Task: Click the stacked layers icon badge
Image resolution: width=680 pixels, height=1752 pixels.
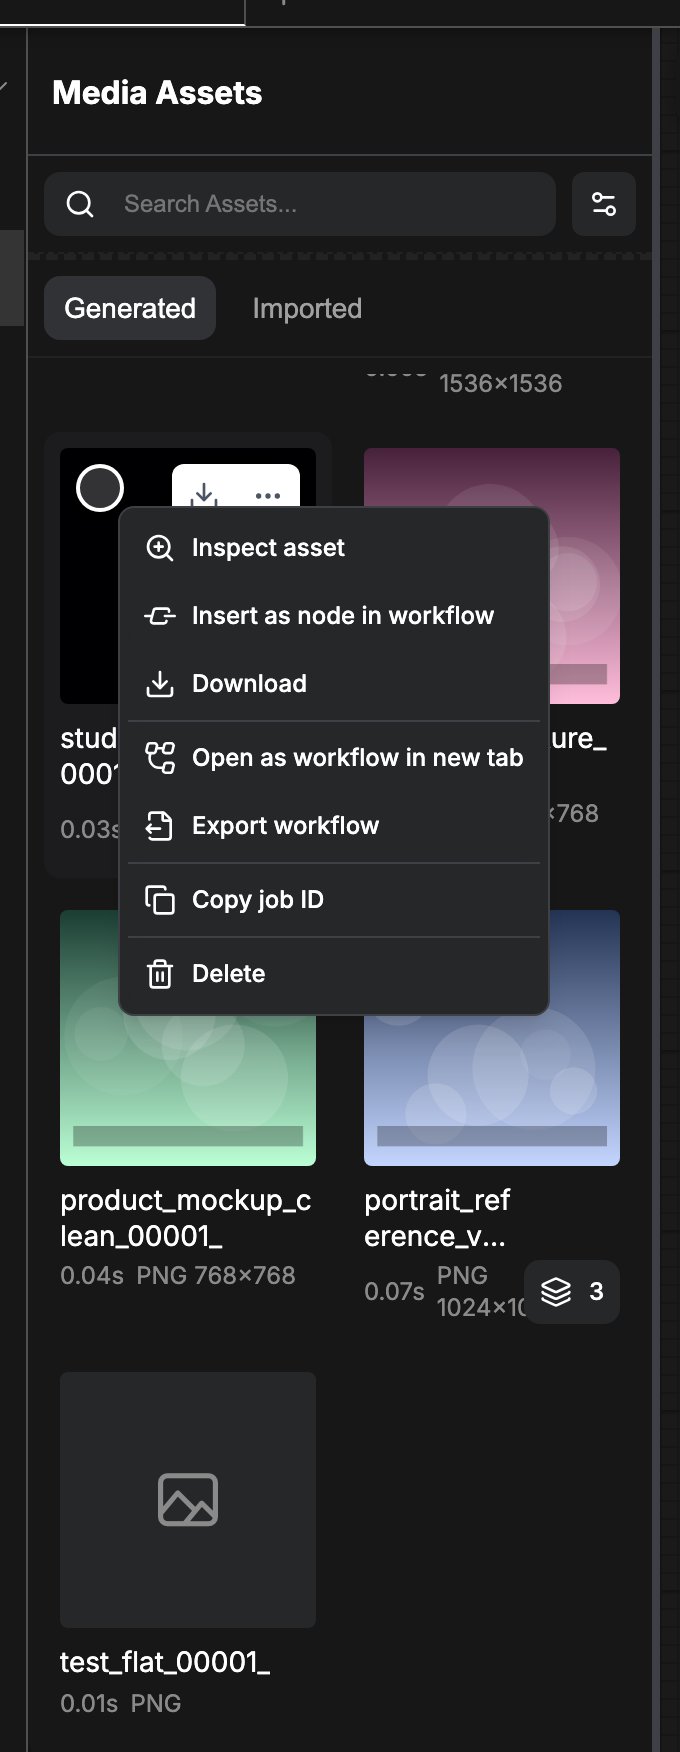Action: click(556, 1292)
